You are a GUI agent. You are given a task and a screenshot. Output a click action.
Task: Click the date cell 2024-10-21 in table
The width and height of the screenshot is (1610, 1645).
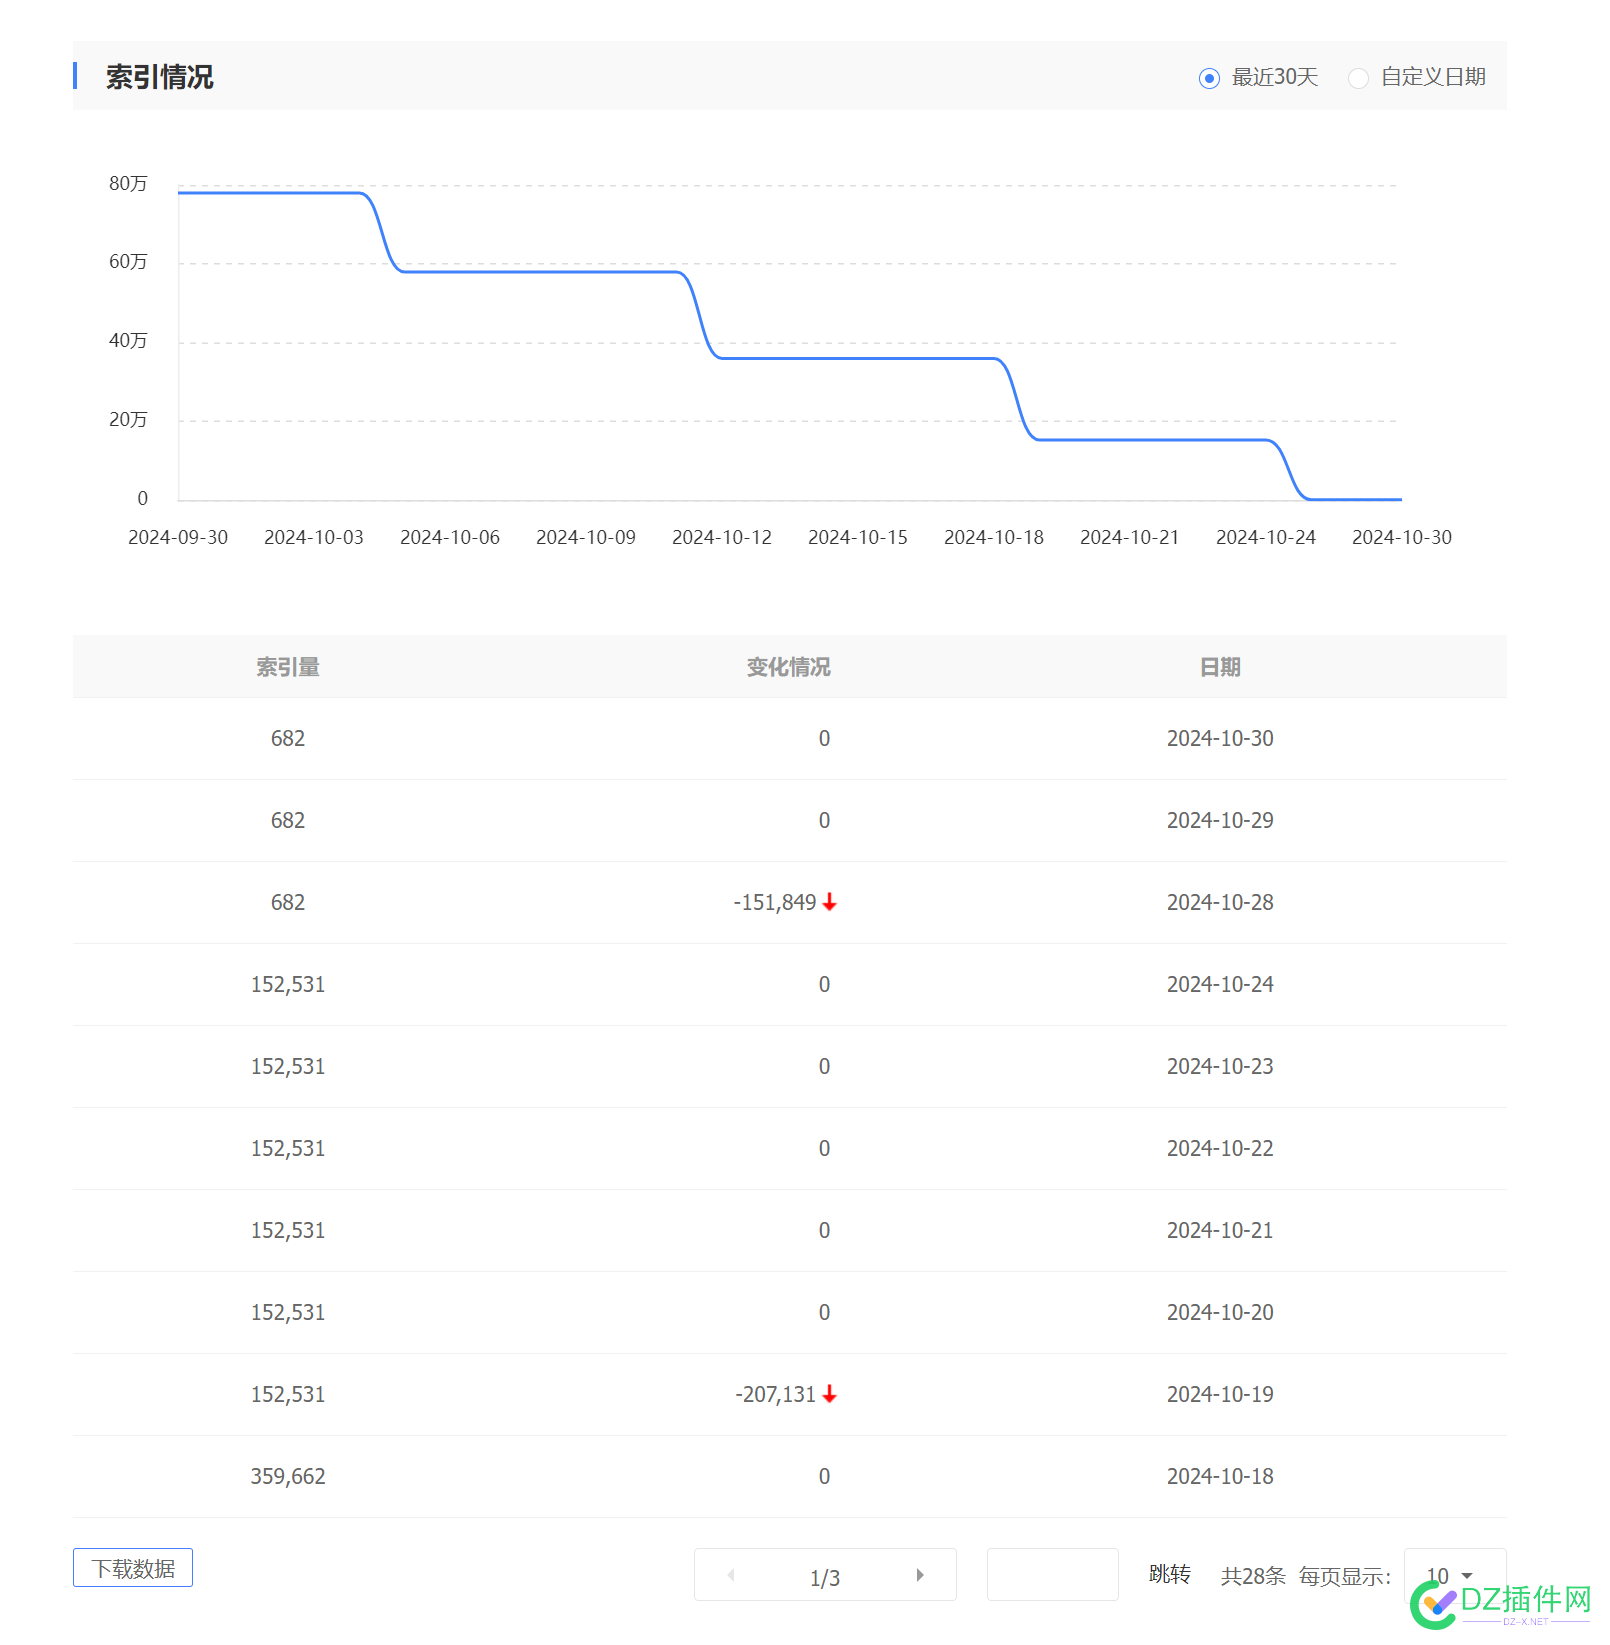(1220, 1230)
